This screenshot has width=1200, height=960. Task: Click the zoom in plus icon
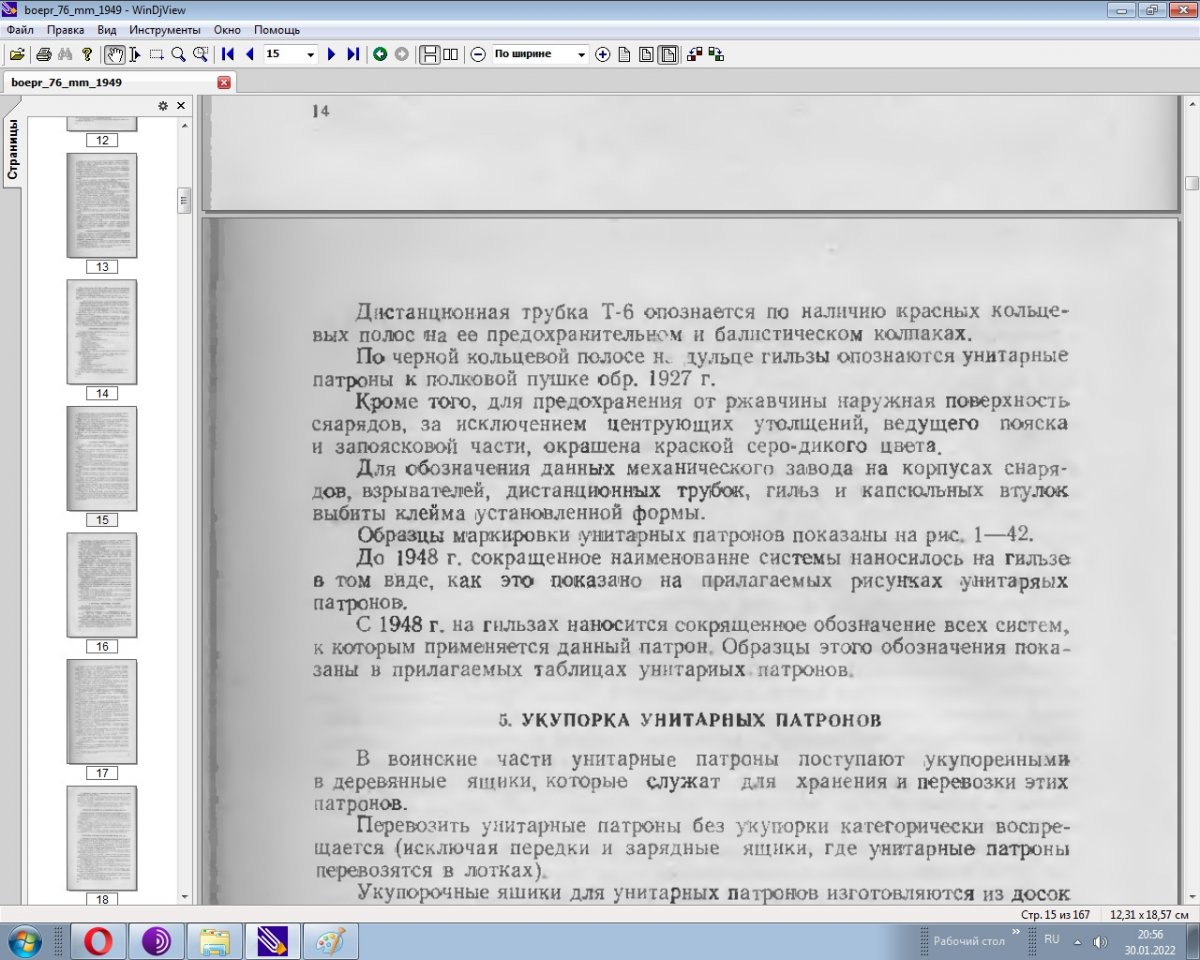point(602,54)
